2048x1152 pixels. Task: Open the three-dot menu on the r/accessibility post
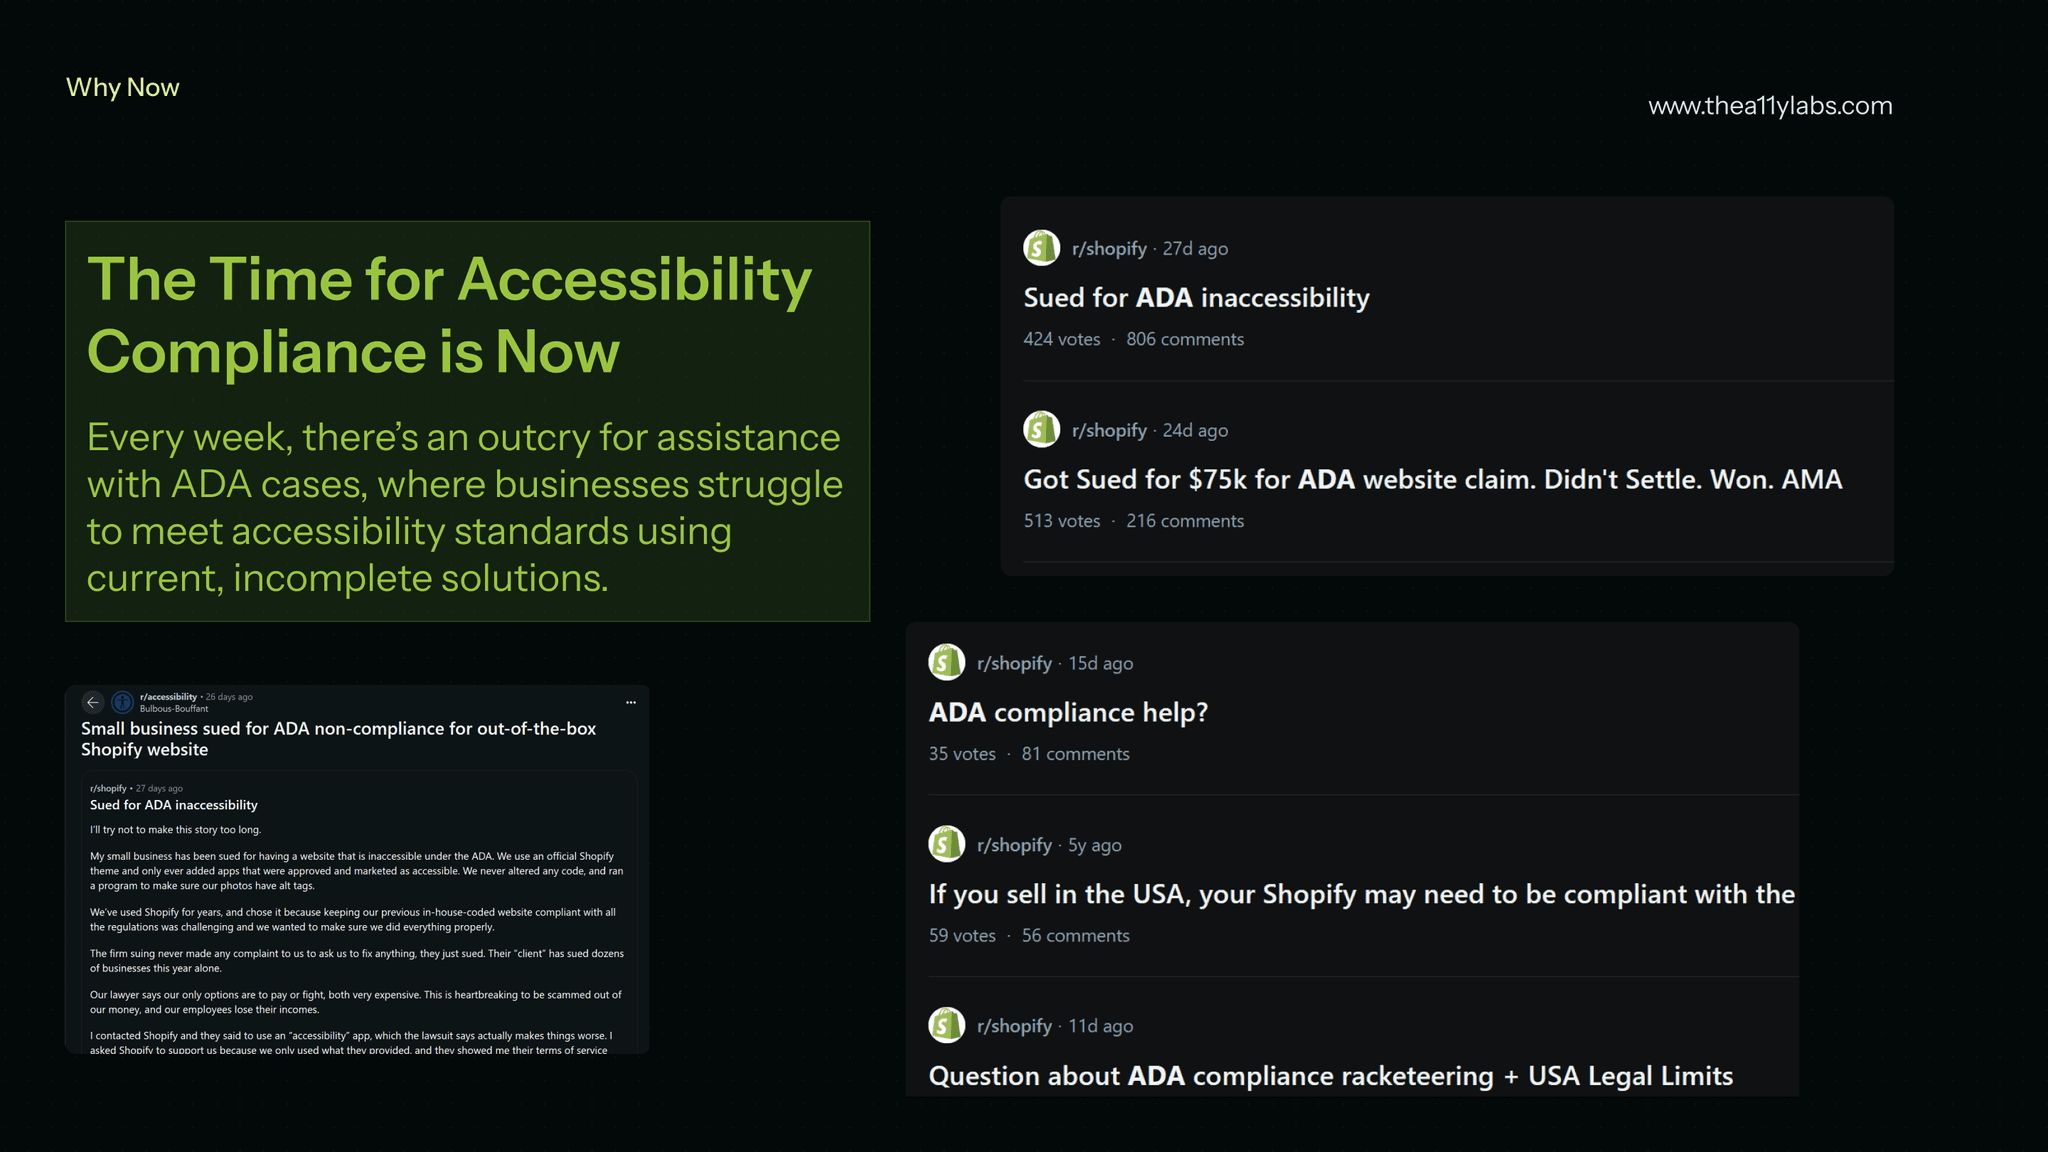click(x=631, y=702)
